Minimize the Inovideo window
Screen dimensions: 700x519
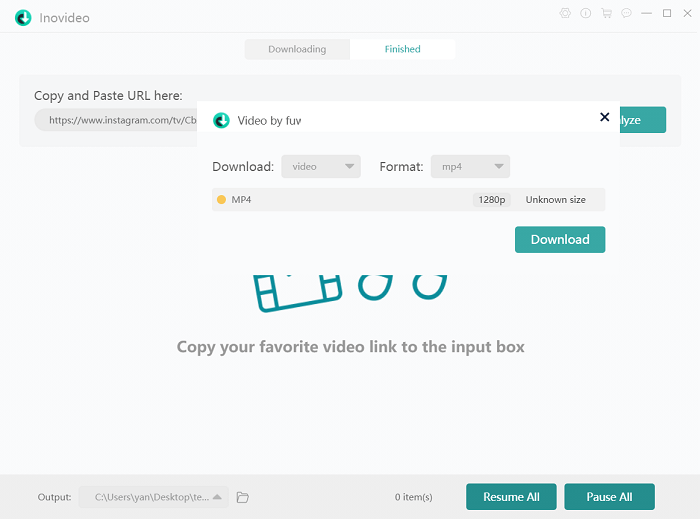click(x=646, y=13)
